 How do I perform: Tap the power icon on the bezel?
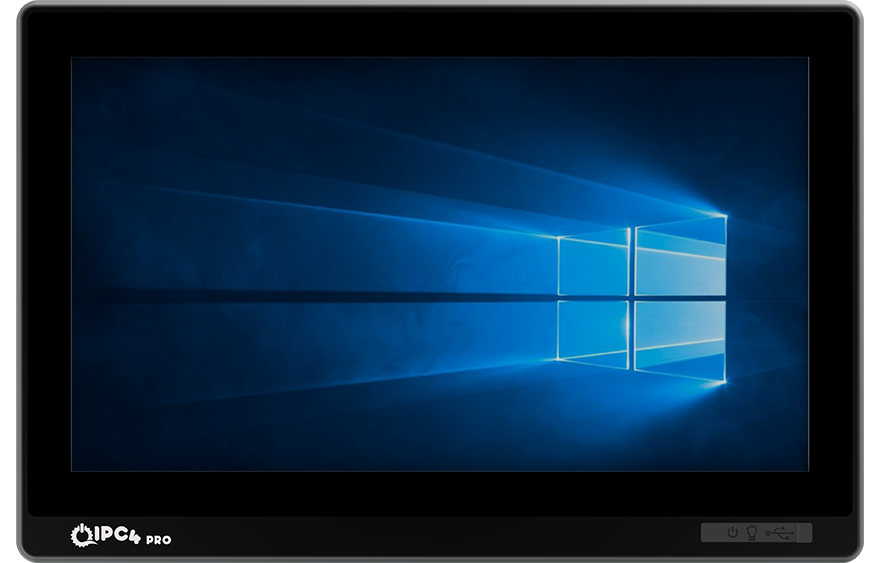coord(732,532)
